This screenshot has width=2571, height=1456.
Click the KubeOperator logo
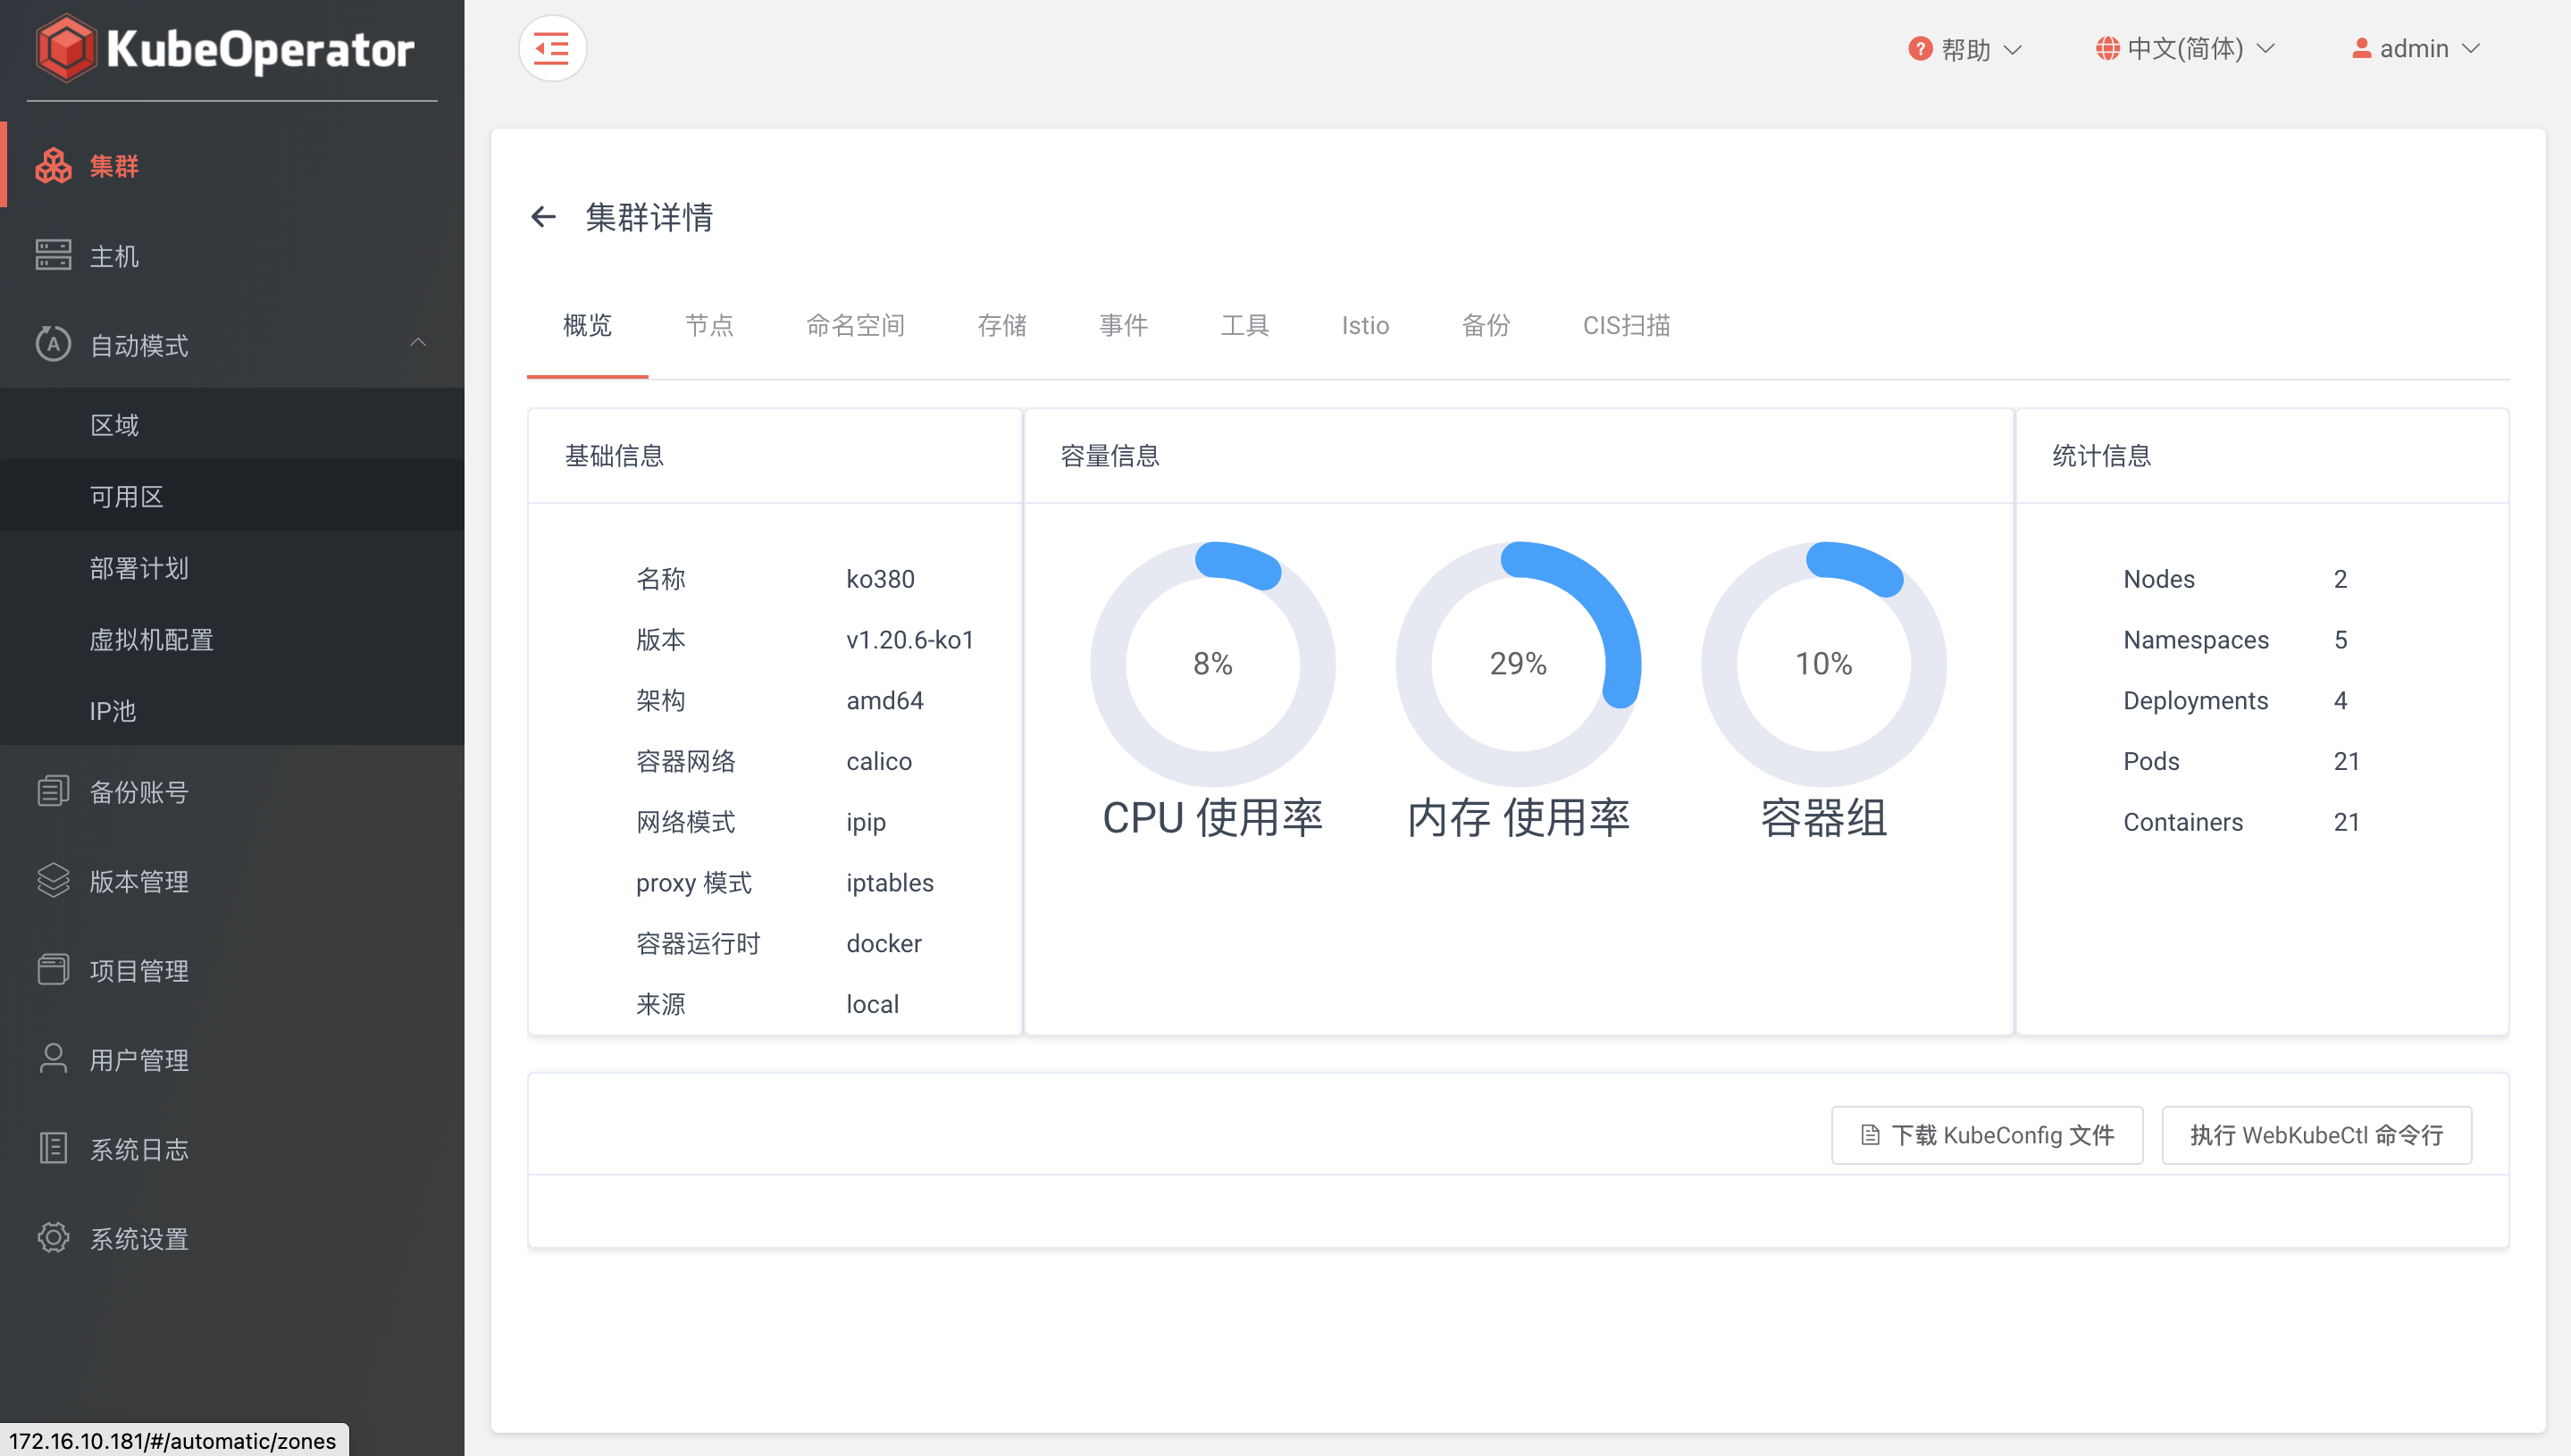(x=228, y=47)
